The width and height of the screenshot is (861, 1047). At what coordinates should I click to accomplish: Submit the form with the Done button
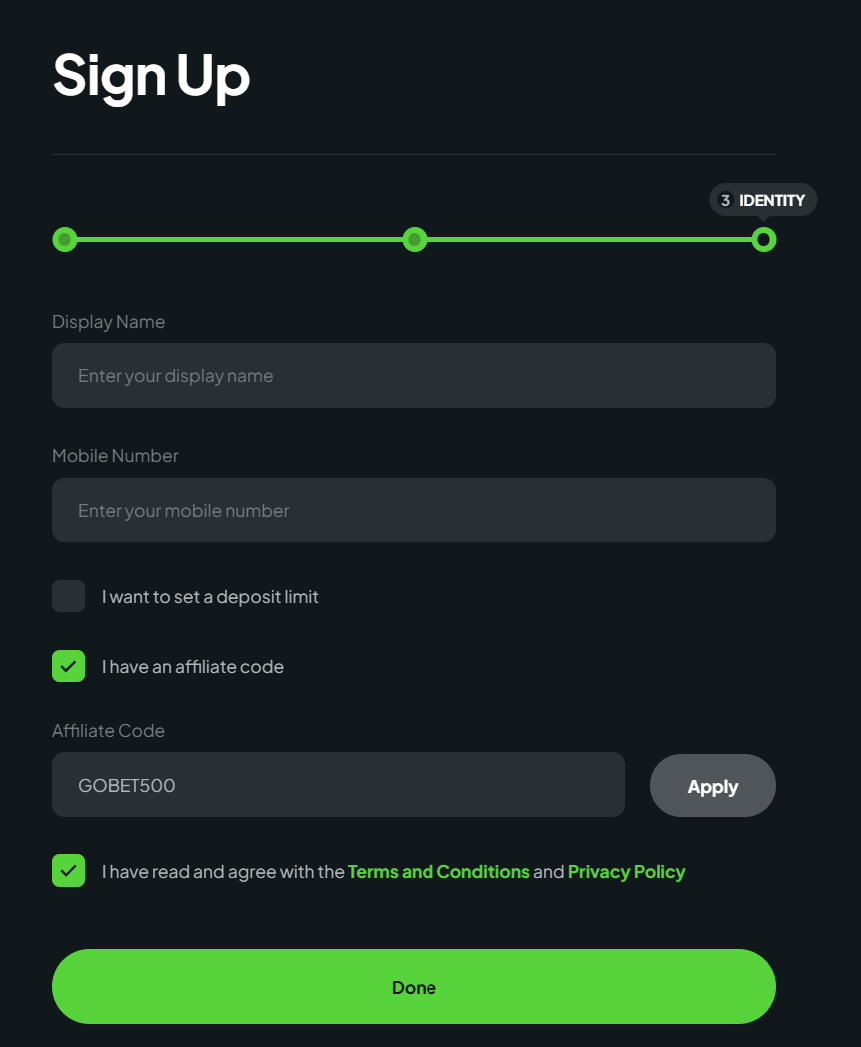coord(414,987)
